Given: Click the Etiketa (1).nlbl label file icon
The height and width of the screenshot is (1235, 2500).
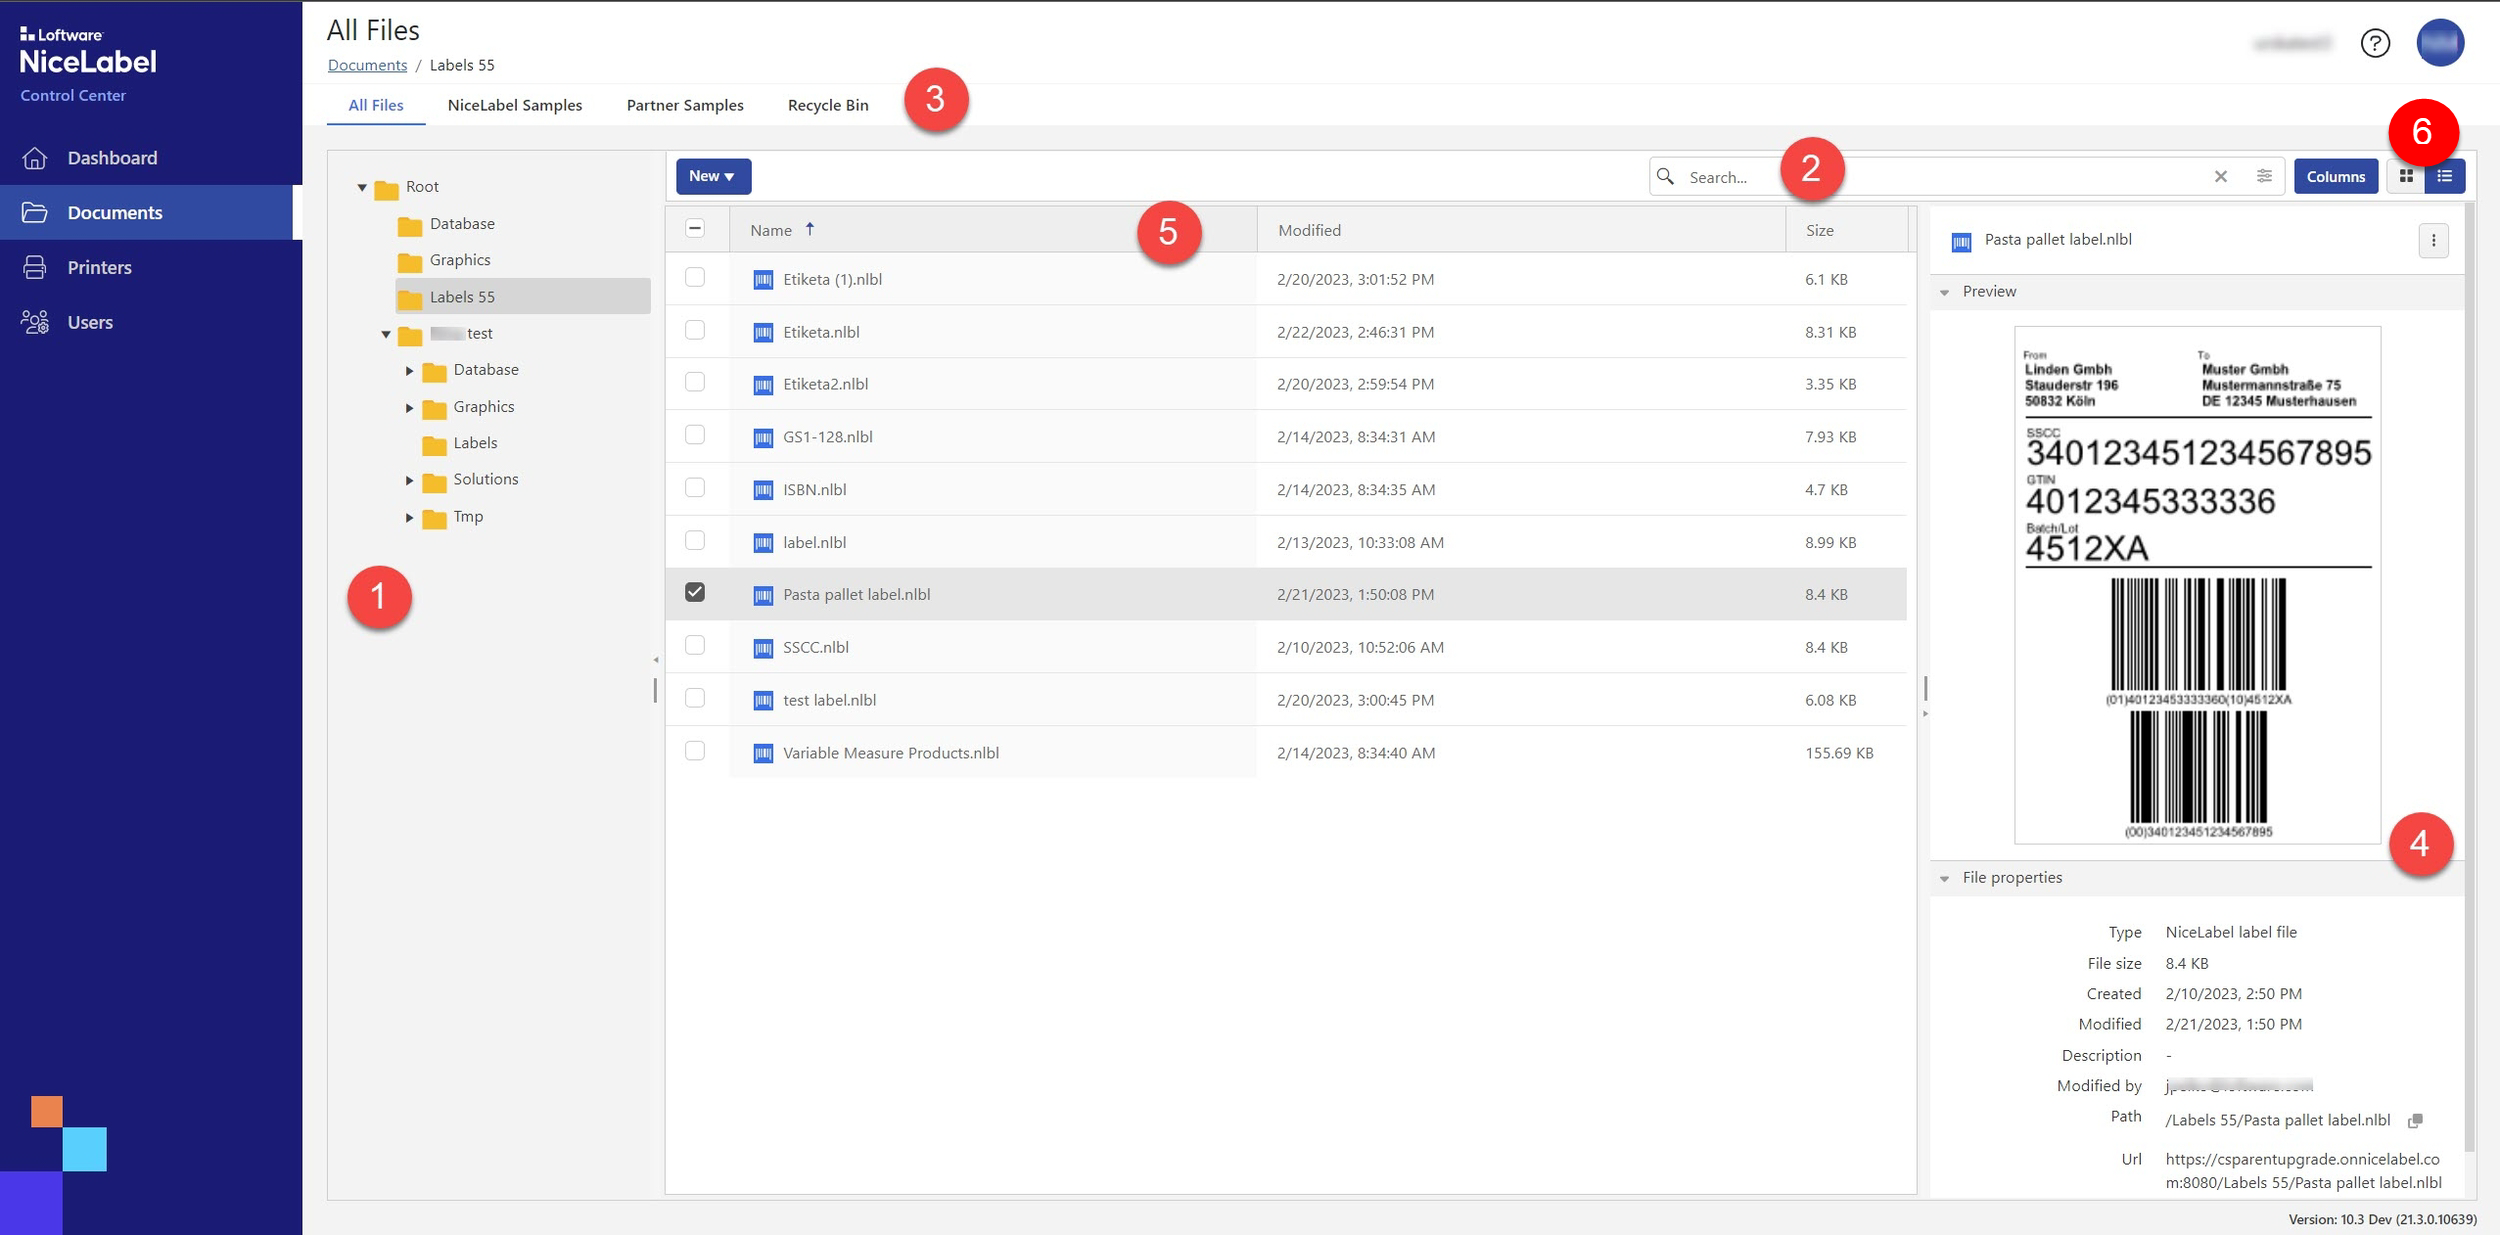Looking at the screenshot, I should coord(763,280).
